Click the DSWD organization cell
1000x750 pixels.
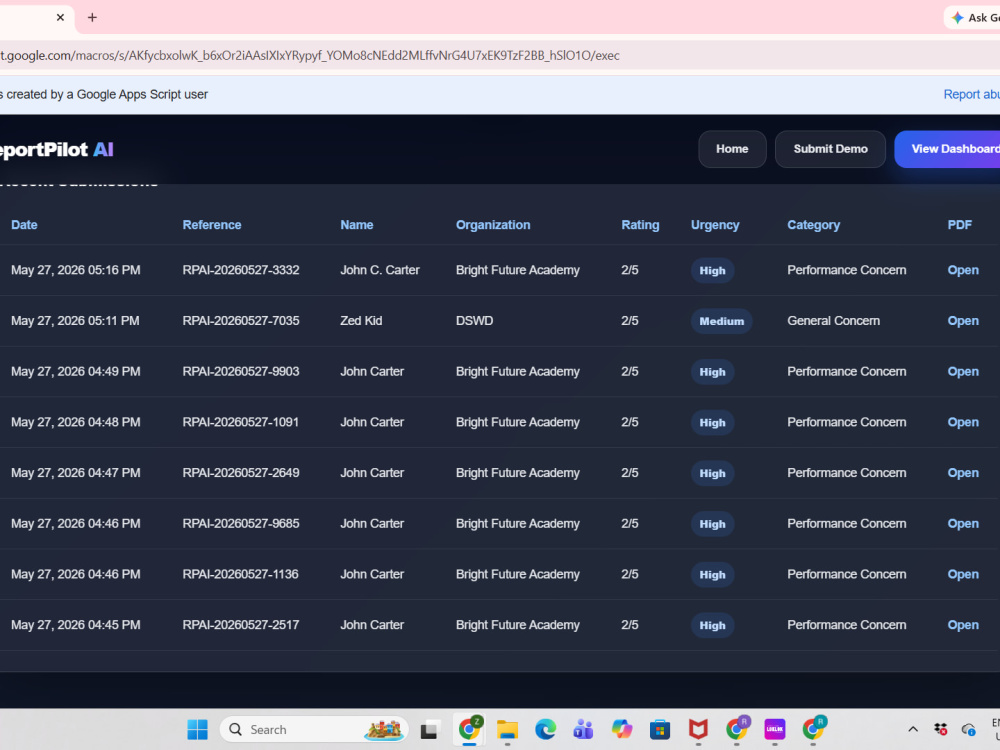tap(474, 321)
